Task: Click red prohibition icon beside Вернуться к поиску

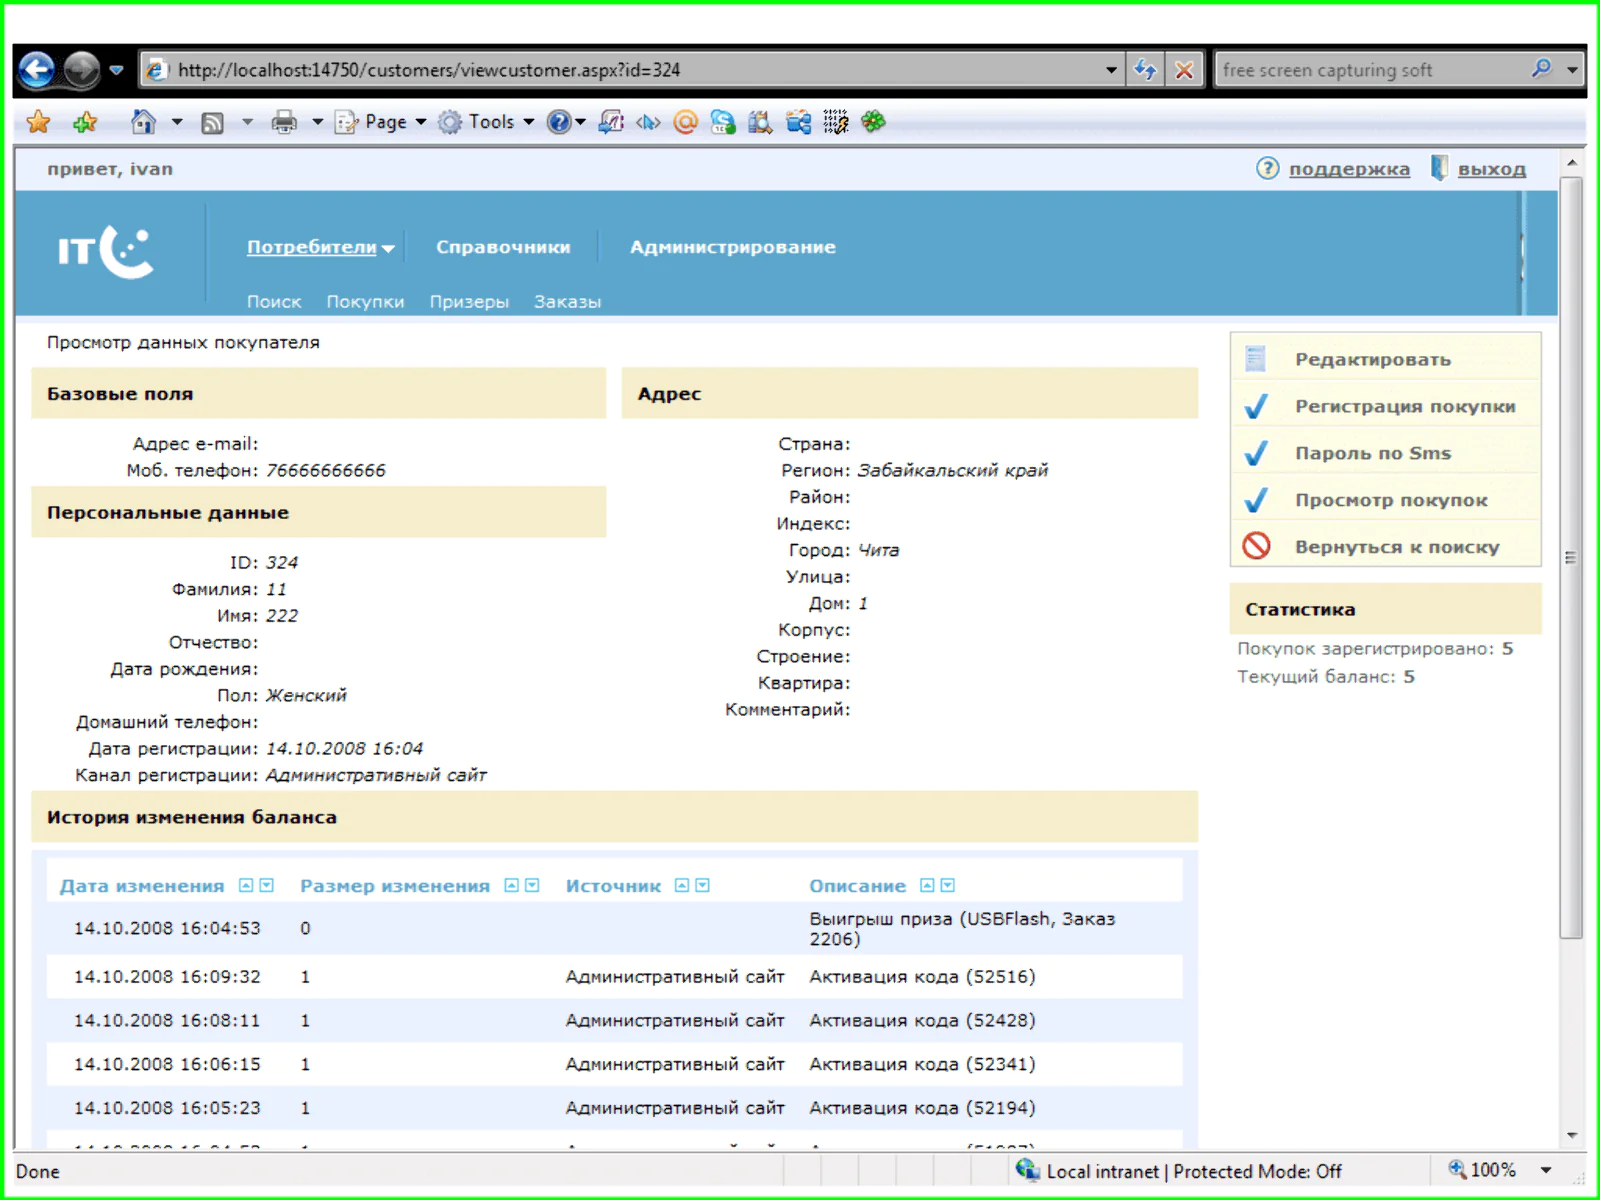Action: click(x=1256, y=546)
